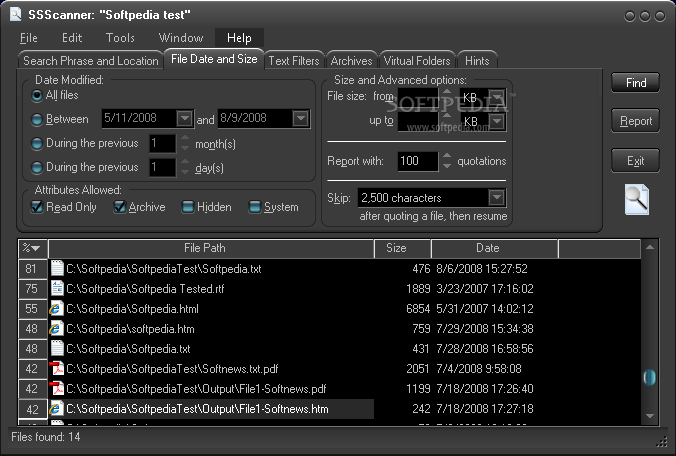Decrease the day(s) spinner value
Screen dimensions: 676x456
[185, 172]
